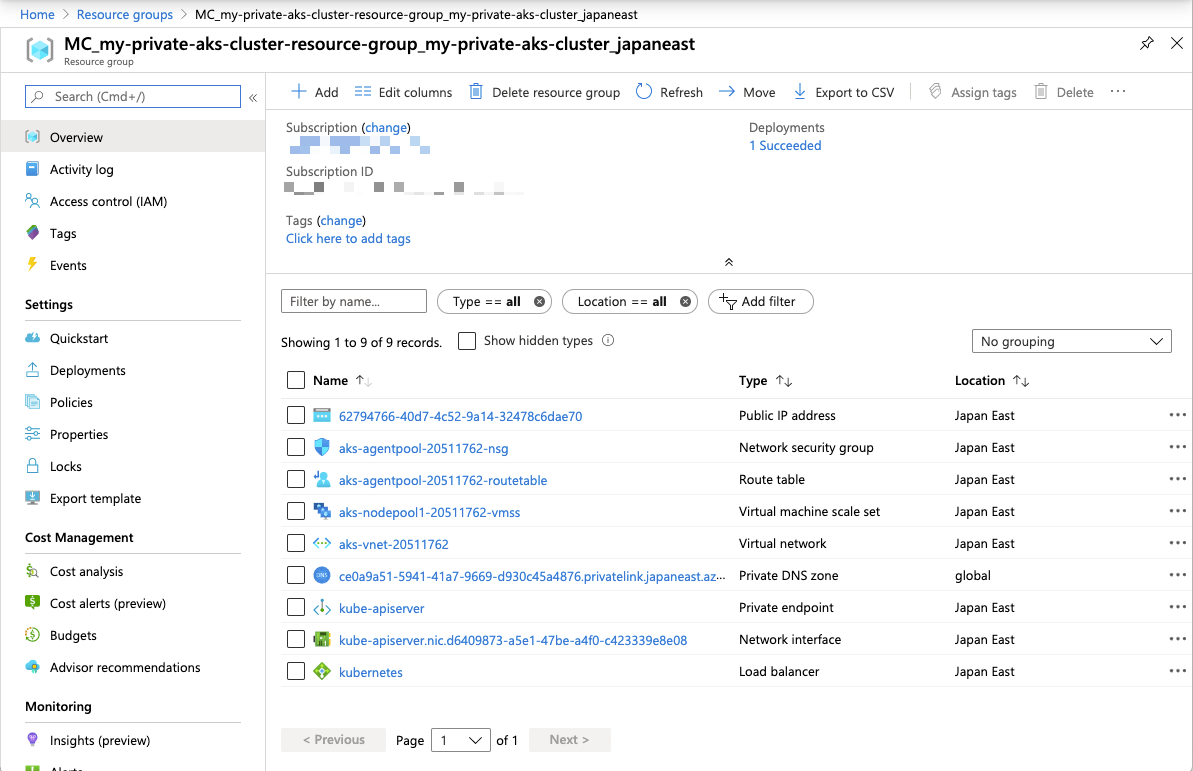Click the network interface resource icon

point(322,639)
